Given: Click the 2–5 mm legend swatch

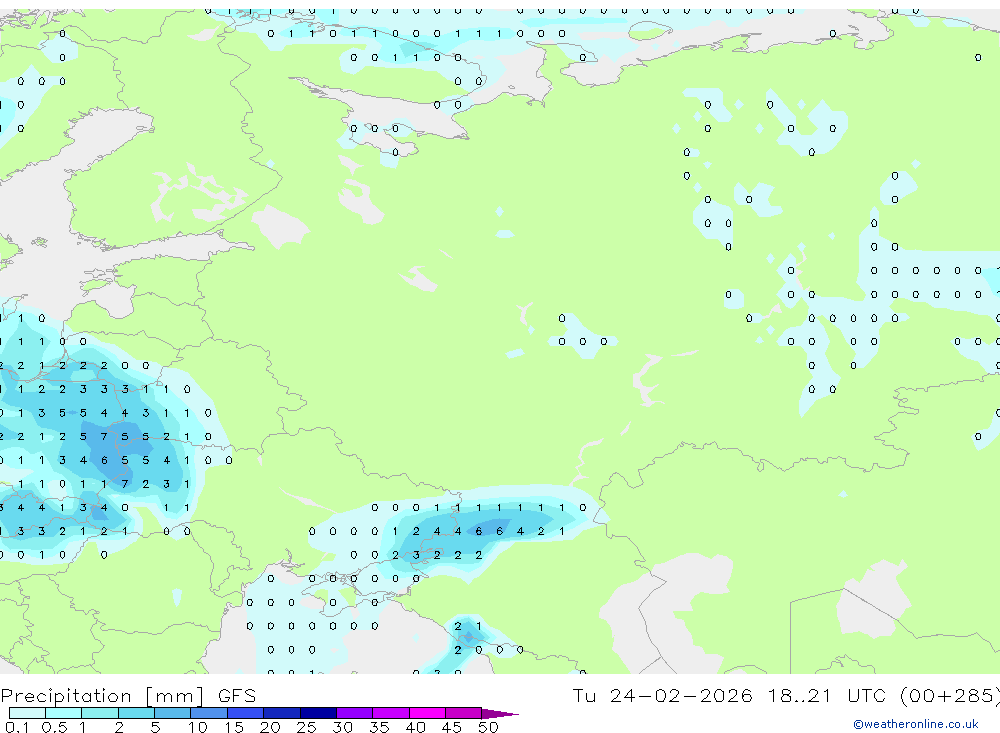Looking at the screenshot, I should coord(136,713).
